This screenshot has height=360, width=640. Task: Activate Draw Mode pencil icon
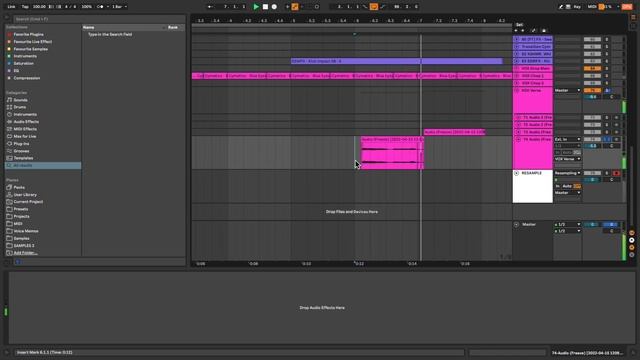(561, 7)
